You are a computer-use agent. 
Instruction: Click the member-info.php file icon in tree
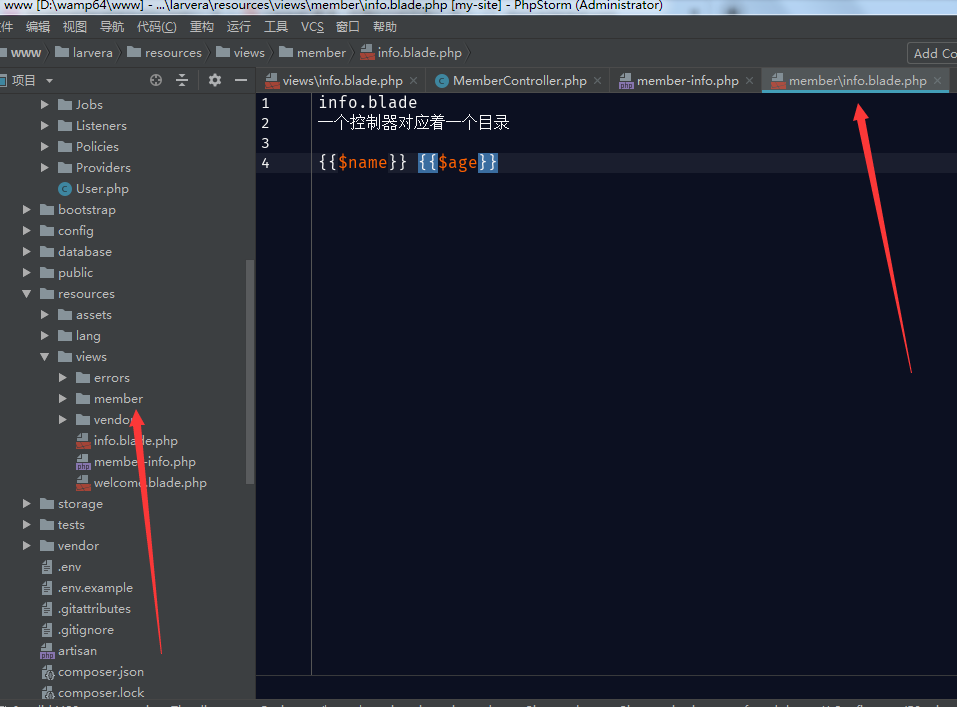[83, 462]
